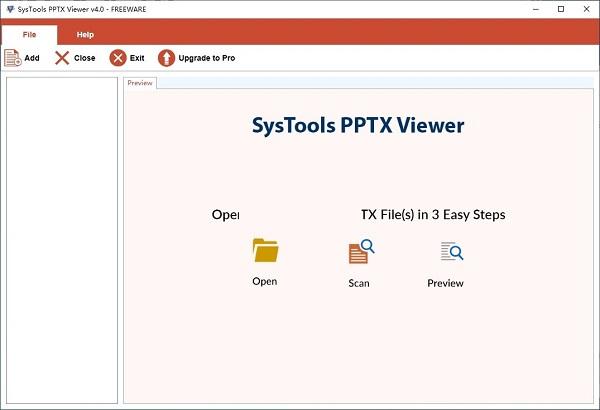Viewport: 600px width, 410px height.
Task: Click the Open step label
Action: [265, 281]
